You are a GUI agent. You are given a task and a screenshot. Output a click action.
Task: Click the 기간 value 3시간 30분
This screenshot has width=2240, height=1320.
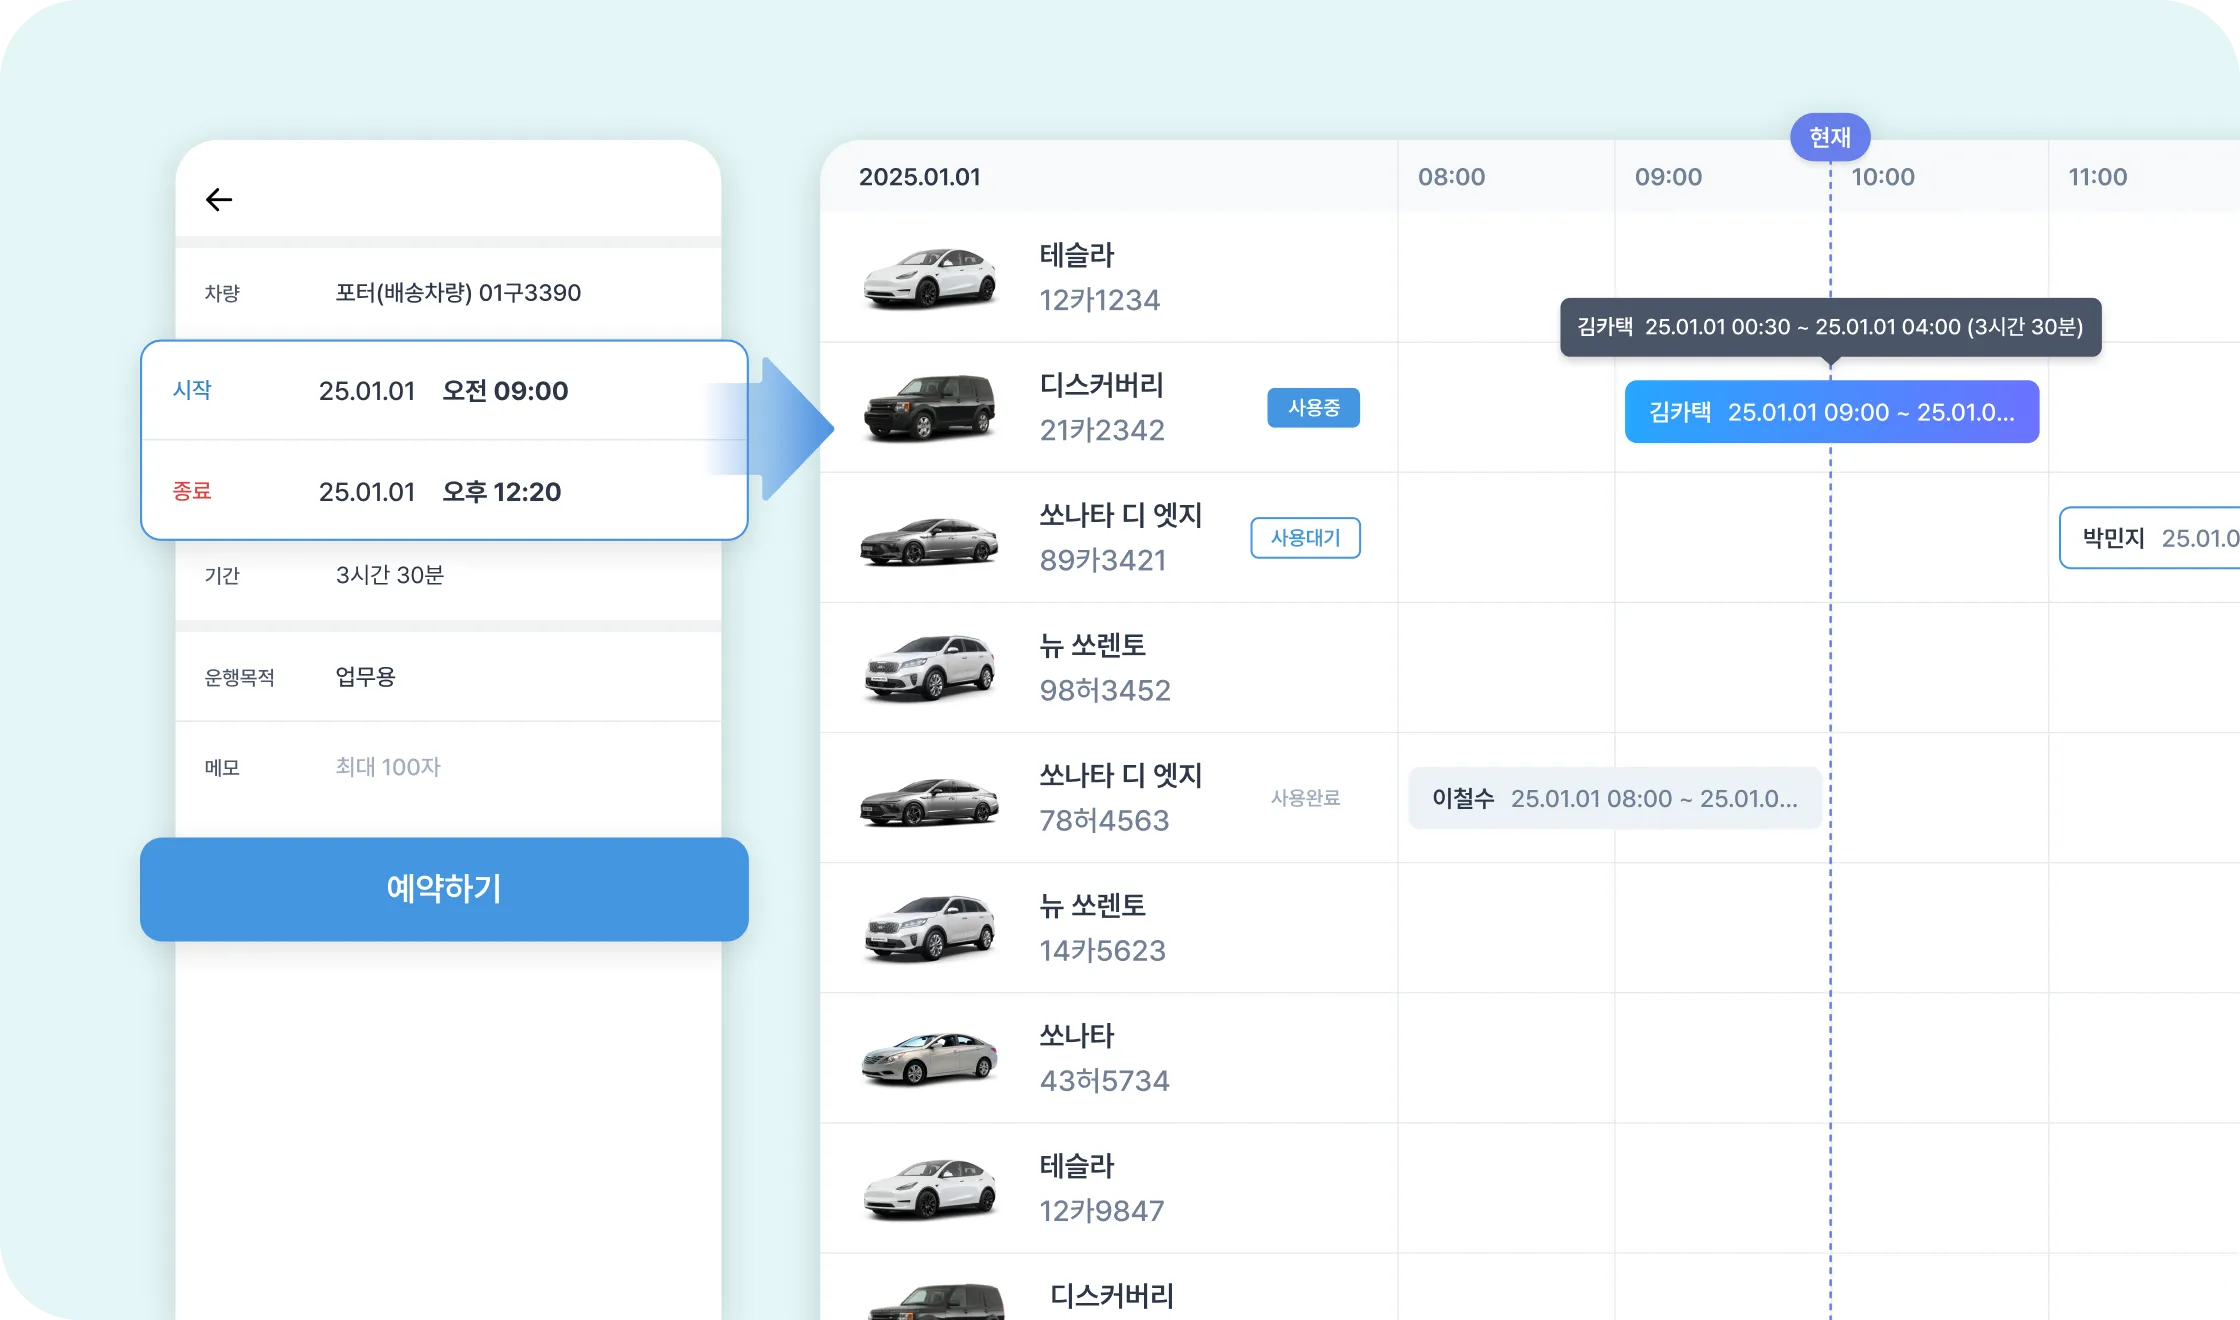tap(389, 575)
